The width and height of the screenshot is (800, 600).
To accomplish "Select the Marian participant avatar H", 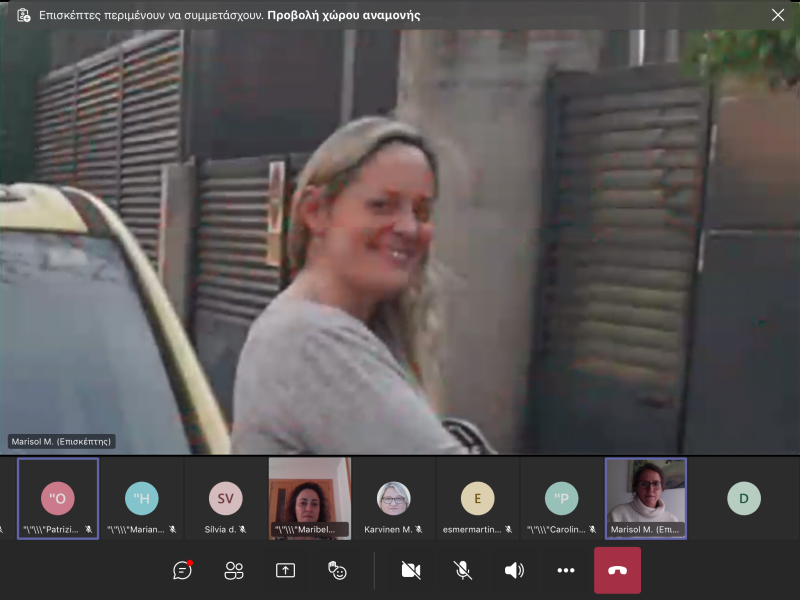I will pos(142,498).
